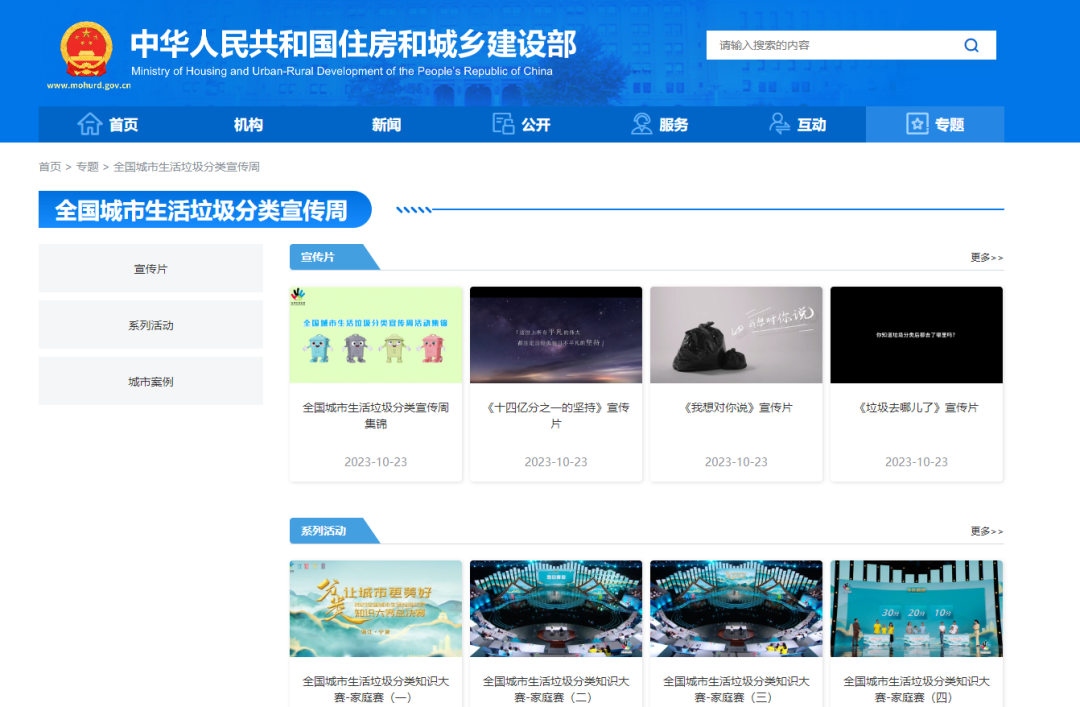Click 首页 in the breadcrumb trail

coord(49,166)
